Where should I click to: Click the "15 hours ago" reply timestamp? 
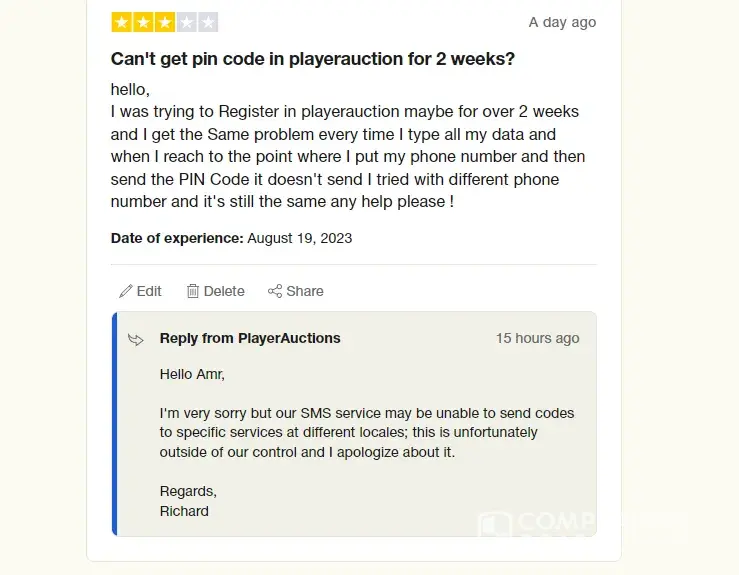point(537,338)
